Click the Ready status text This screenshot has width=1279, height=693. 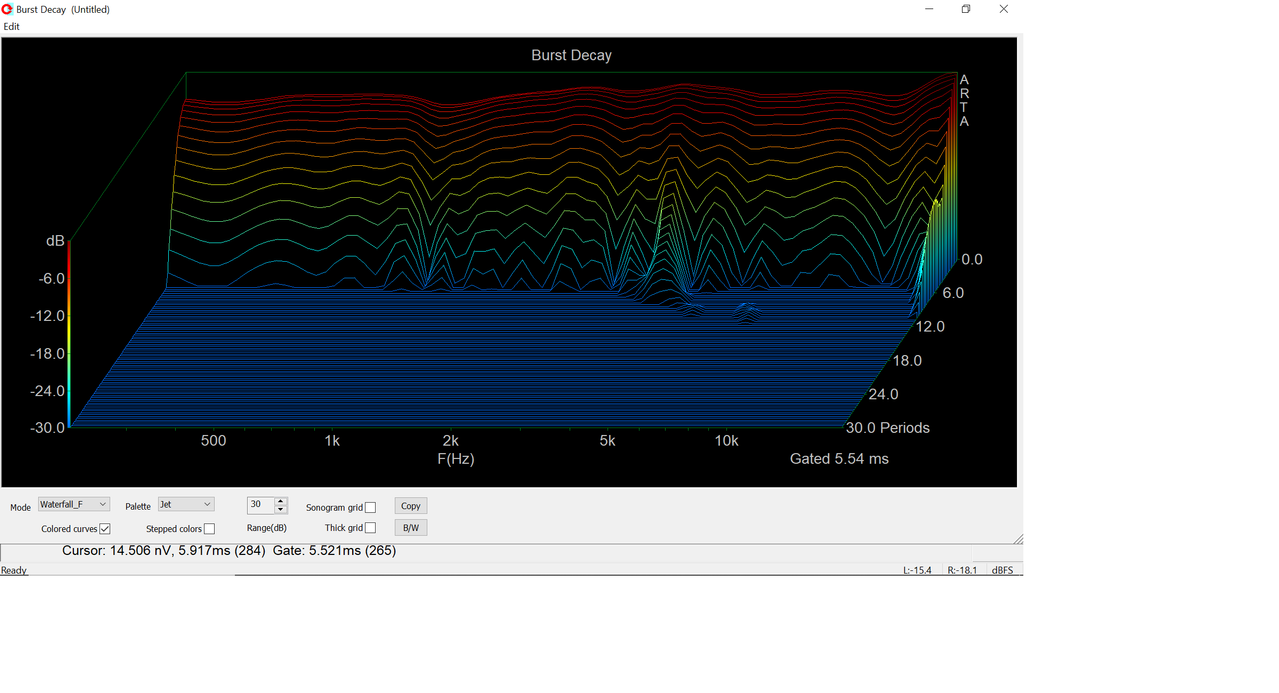(14, 570)
